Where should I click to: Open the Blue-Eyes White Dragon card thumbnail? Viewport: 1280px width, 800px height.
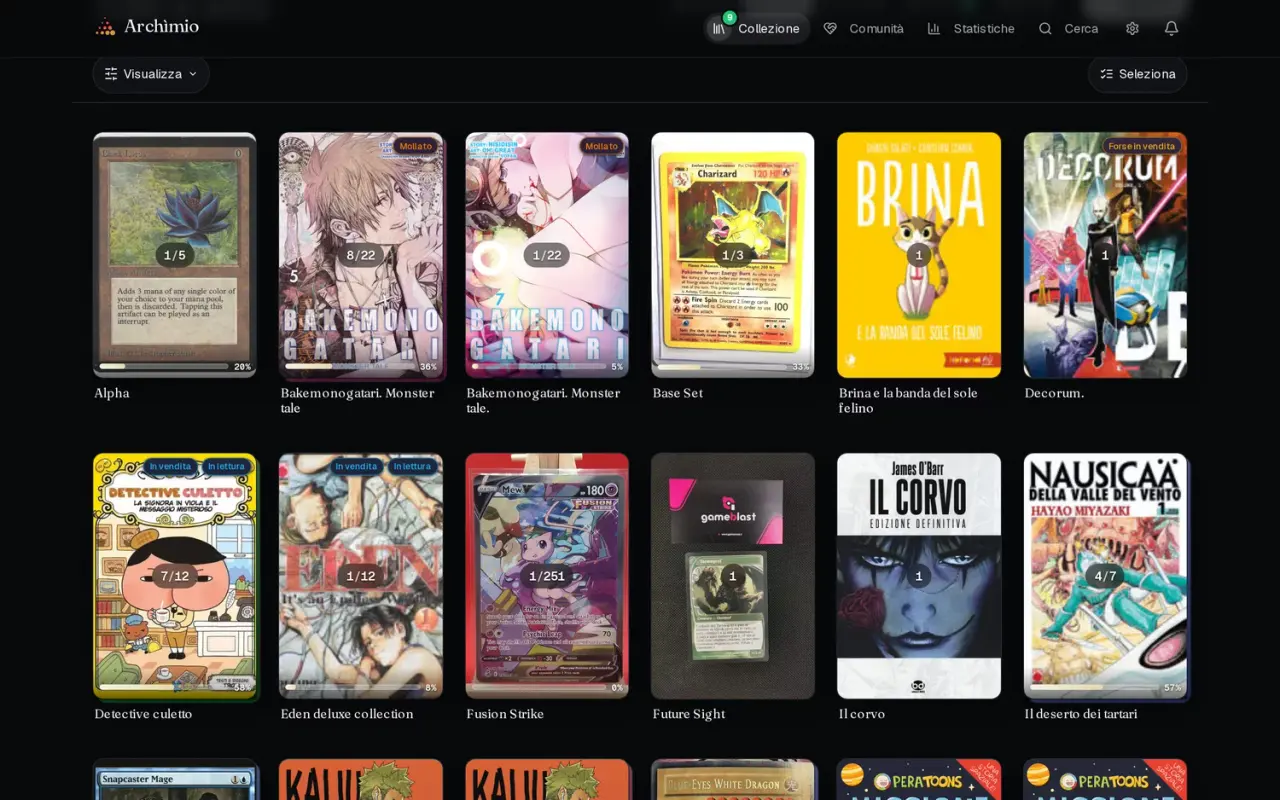733,780
